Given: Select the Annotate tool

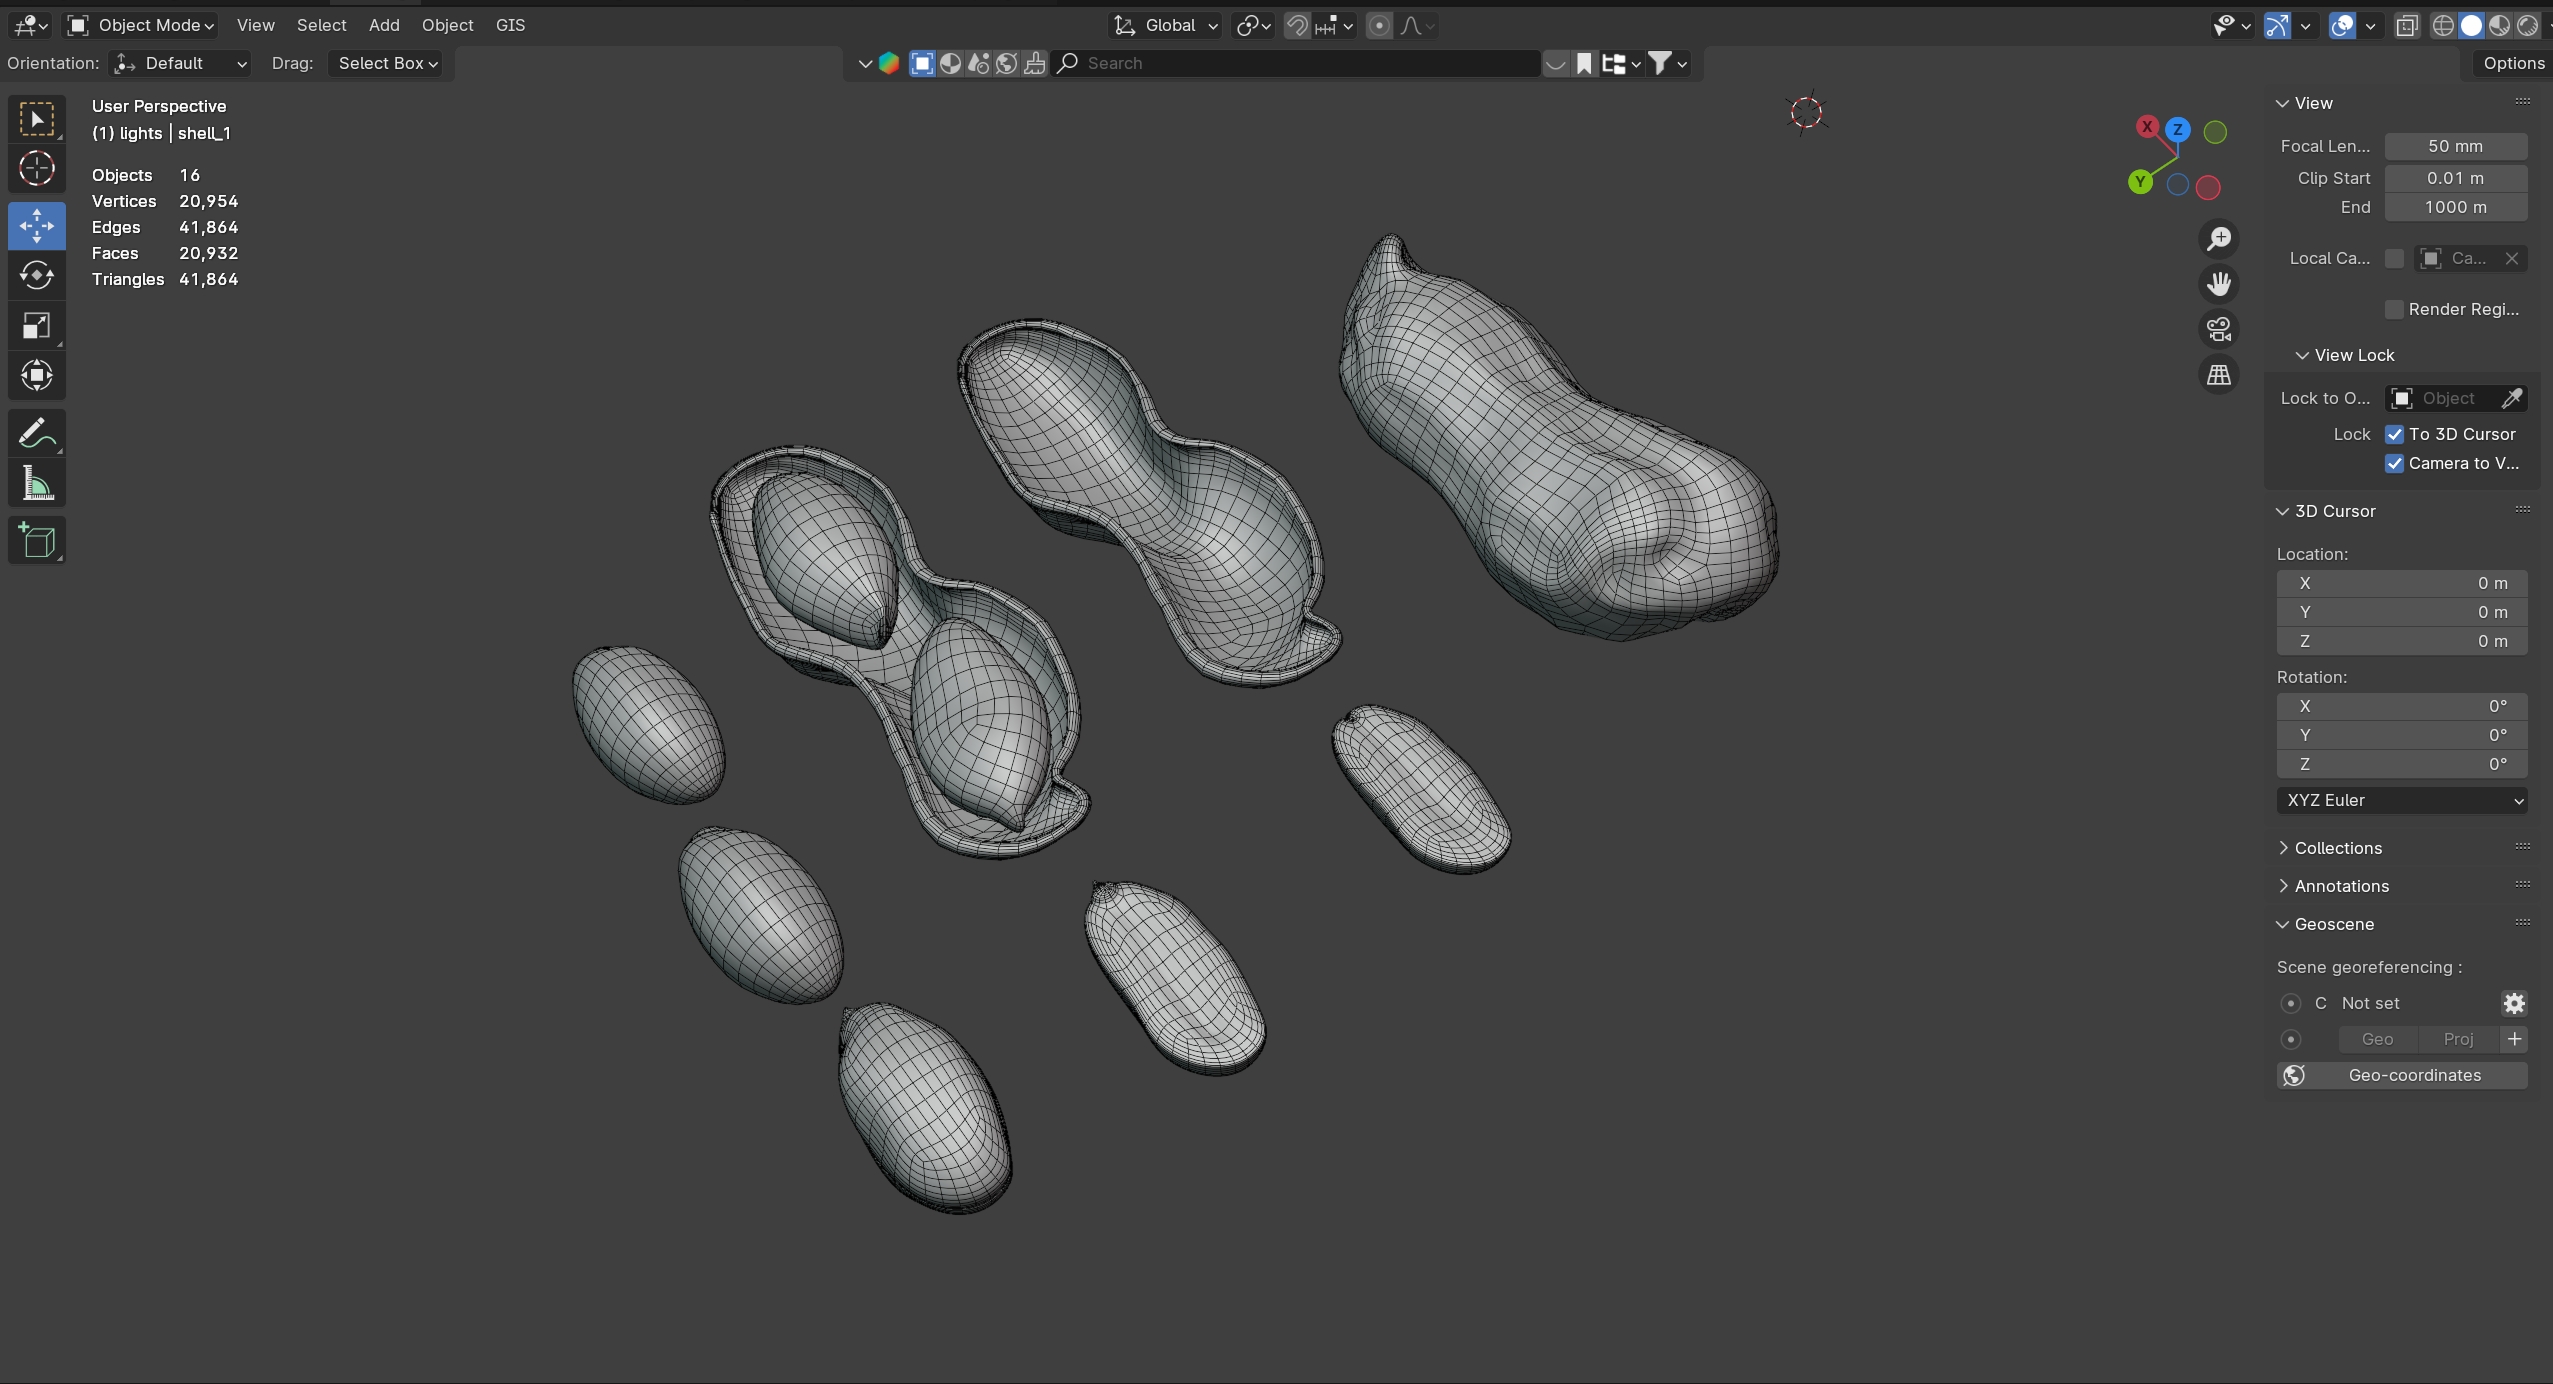Looking at the screenshot, I should point(37,434).
